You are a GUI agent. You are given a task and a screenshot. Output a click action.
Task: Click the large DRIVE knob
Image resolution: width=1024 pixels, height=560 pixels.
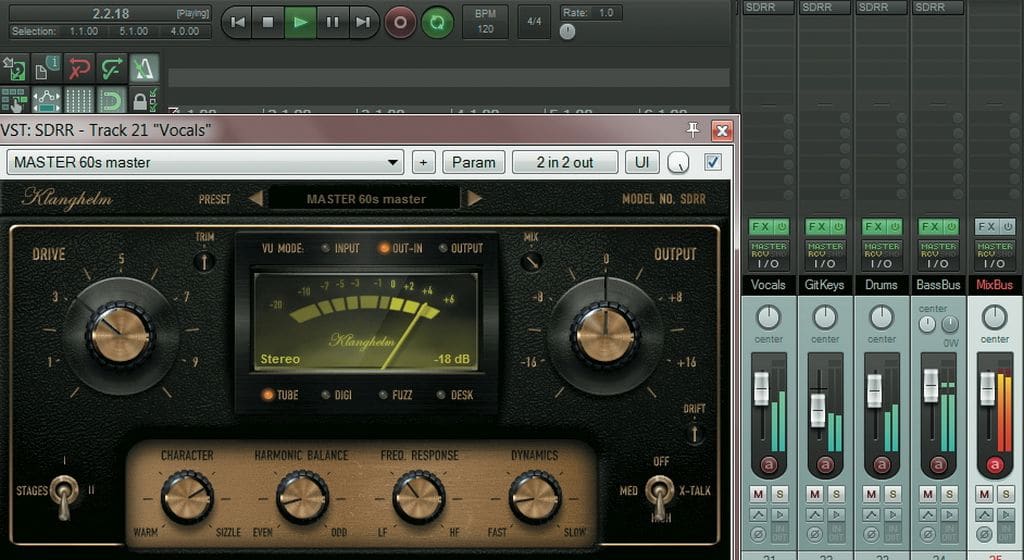[121, 335]
